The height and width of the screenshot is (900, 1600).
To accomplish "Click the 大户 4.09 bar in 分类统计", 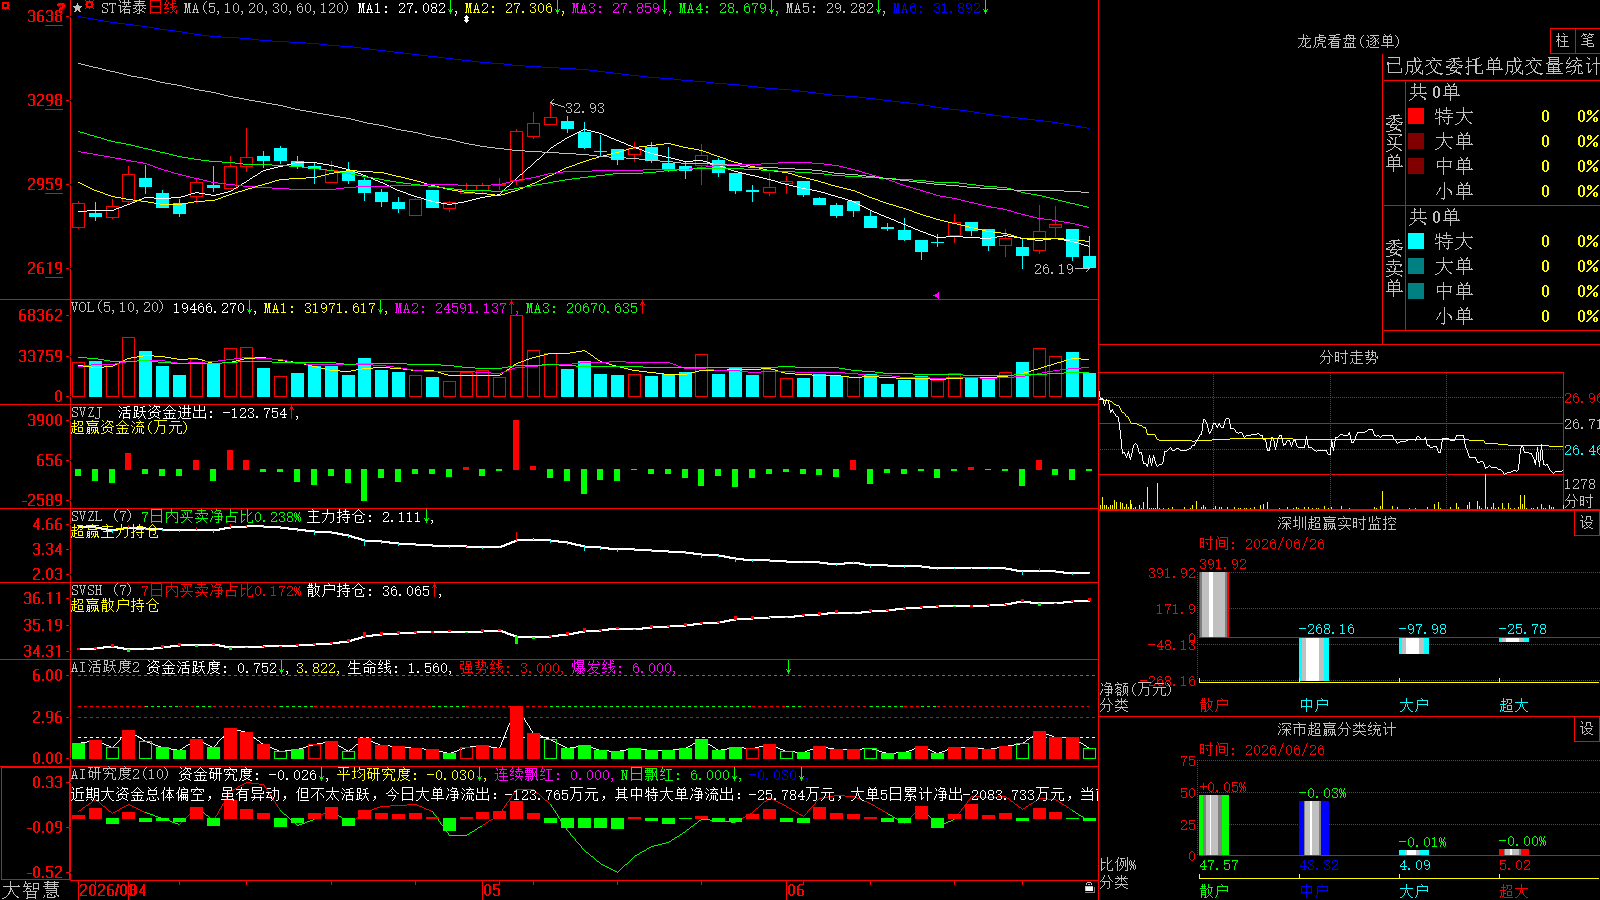I will tap(1414, 853).
